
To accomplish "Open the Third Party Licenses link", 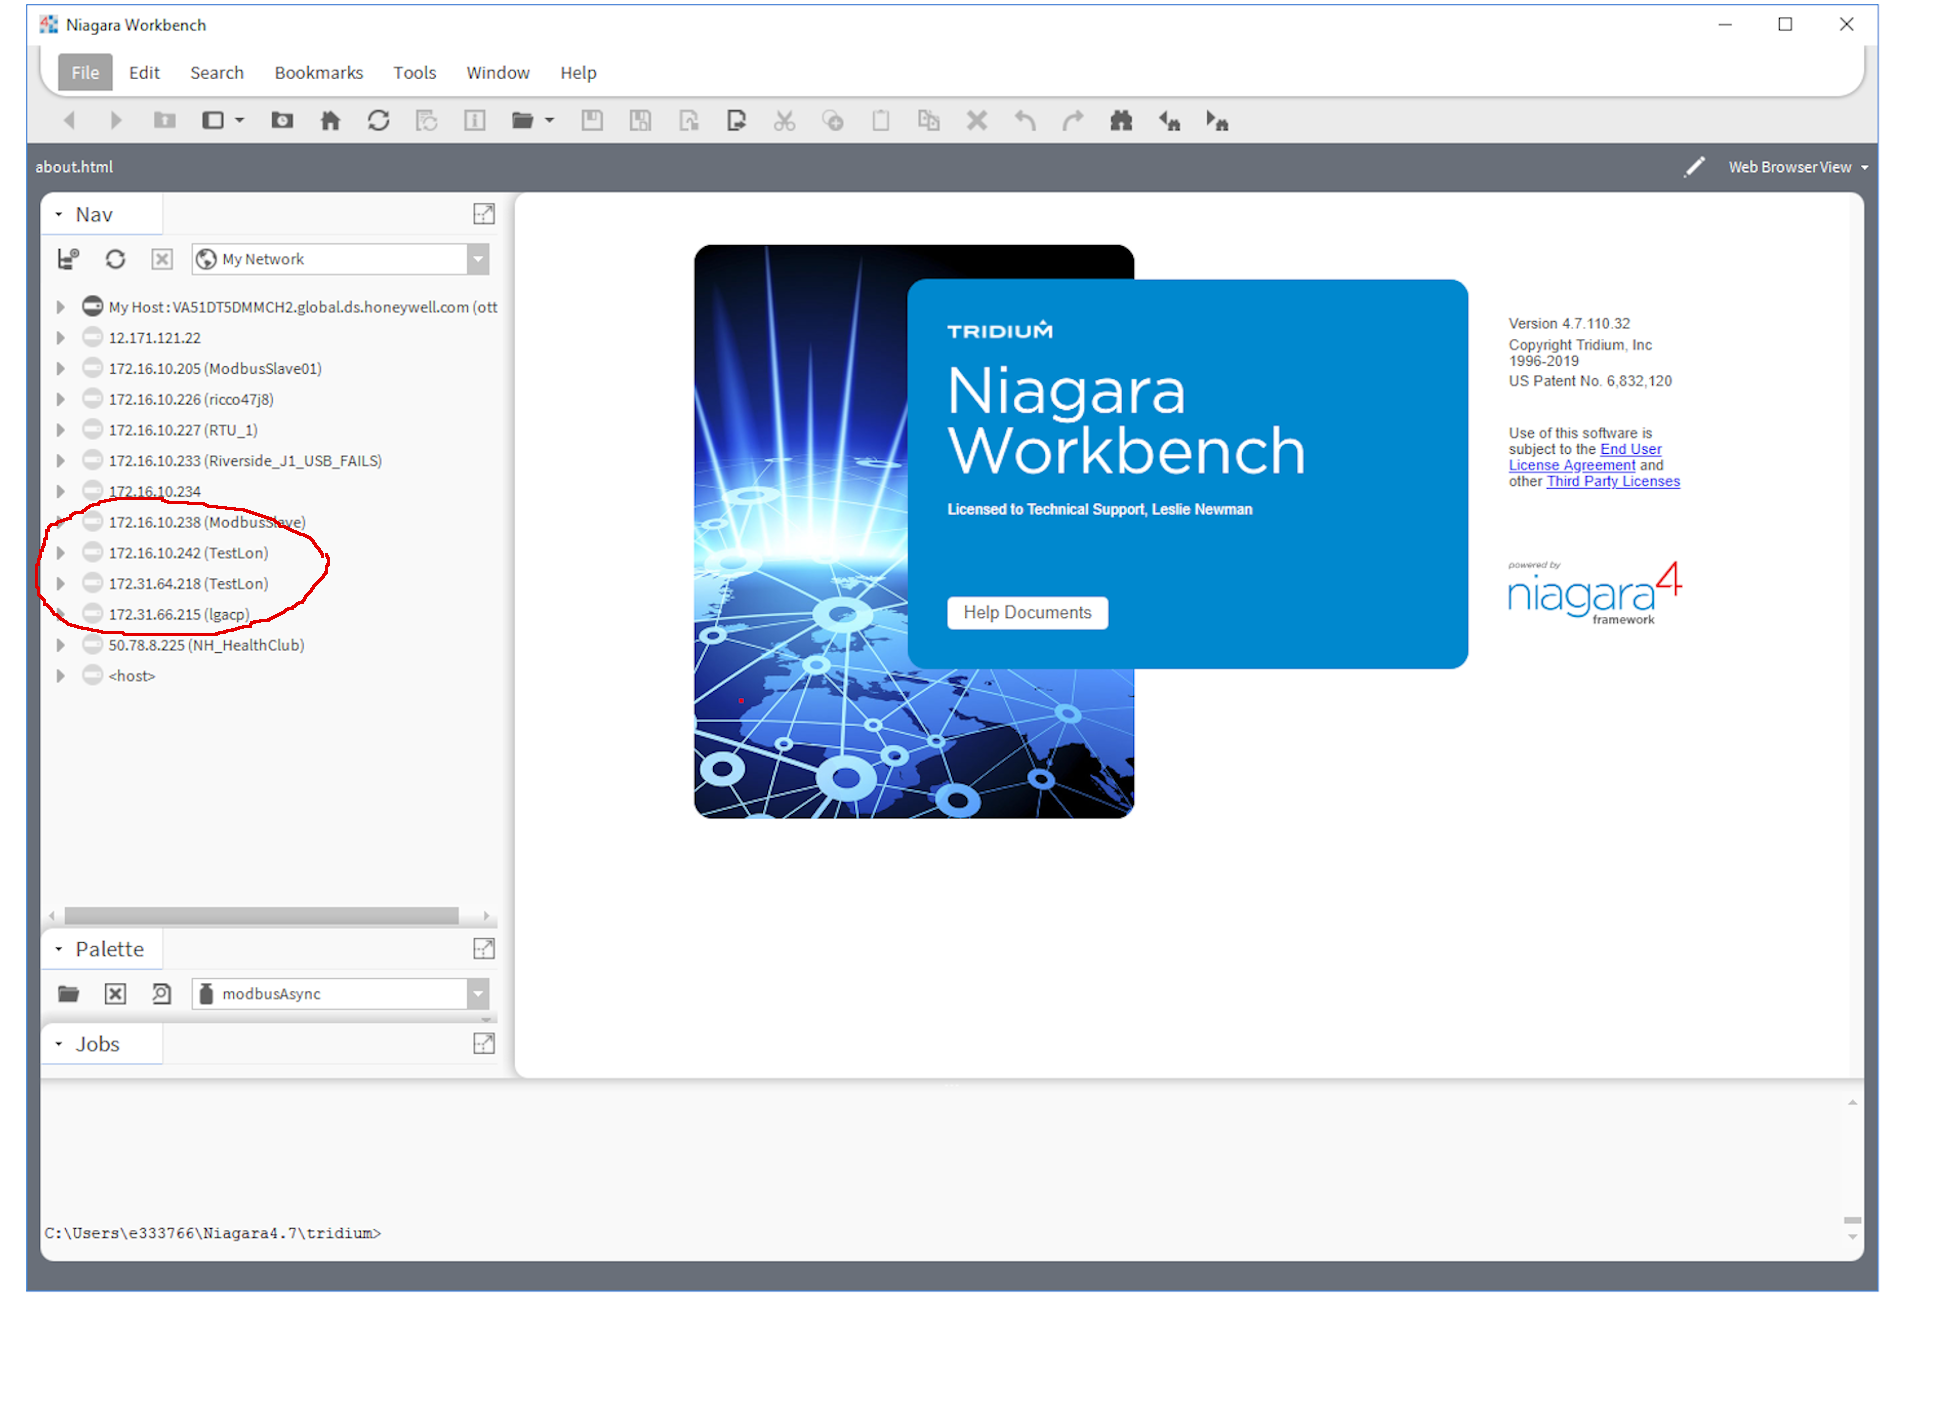I will click(1612, 482).
